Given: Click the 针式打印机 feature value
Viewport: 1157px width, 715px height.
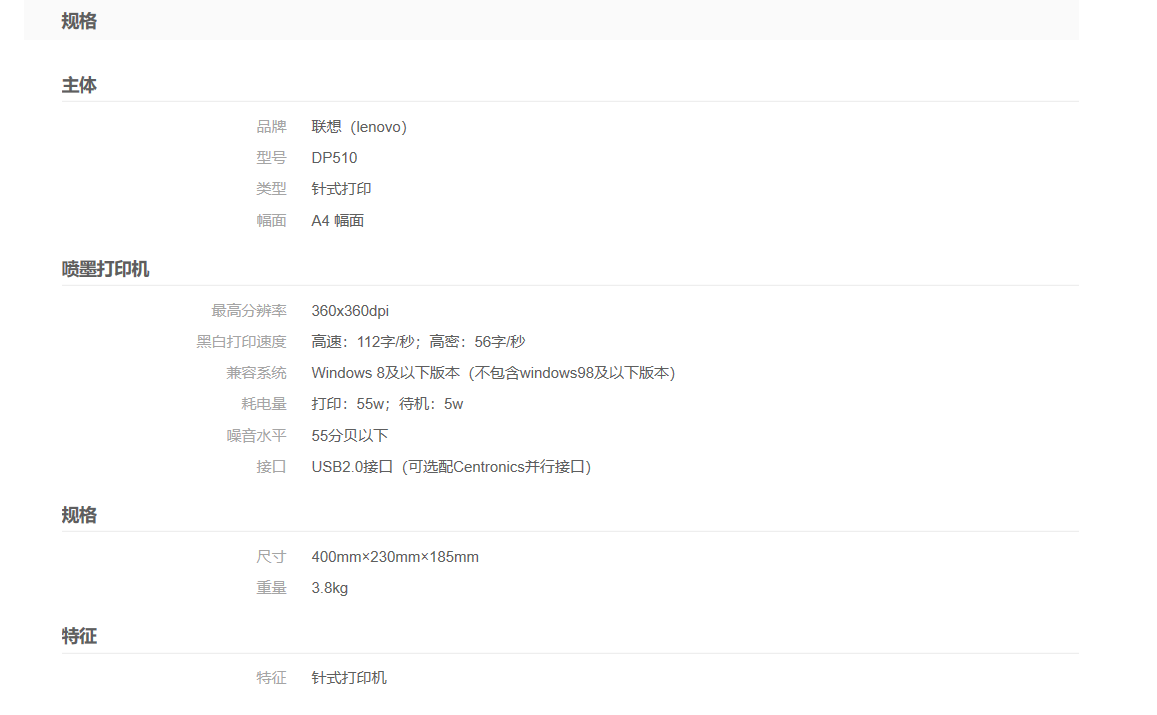Looking at the screenshot, I should point(349,678).
